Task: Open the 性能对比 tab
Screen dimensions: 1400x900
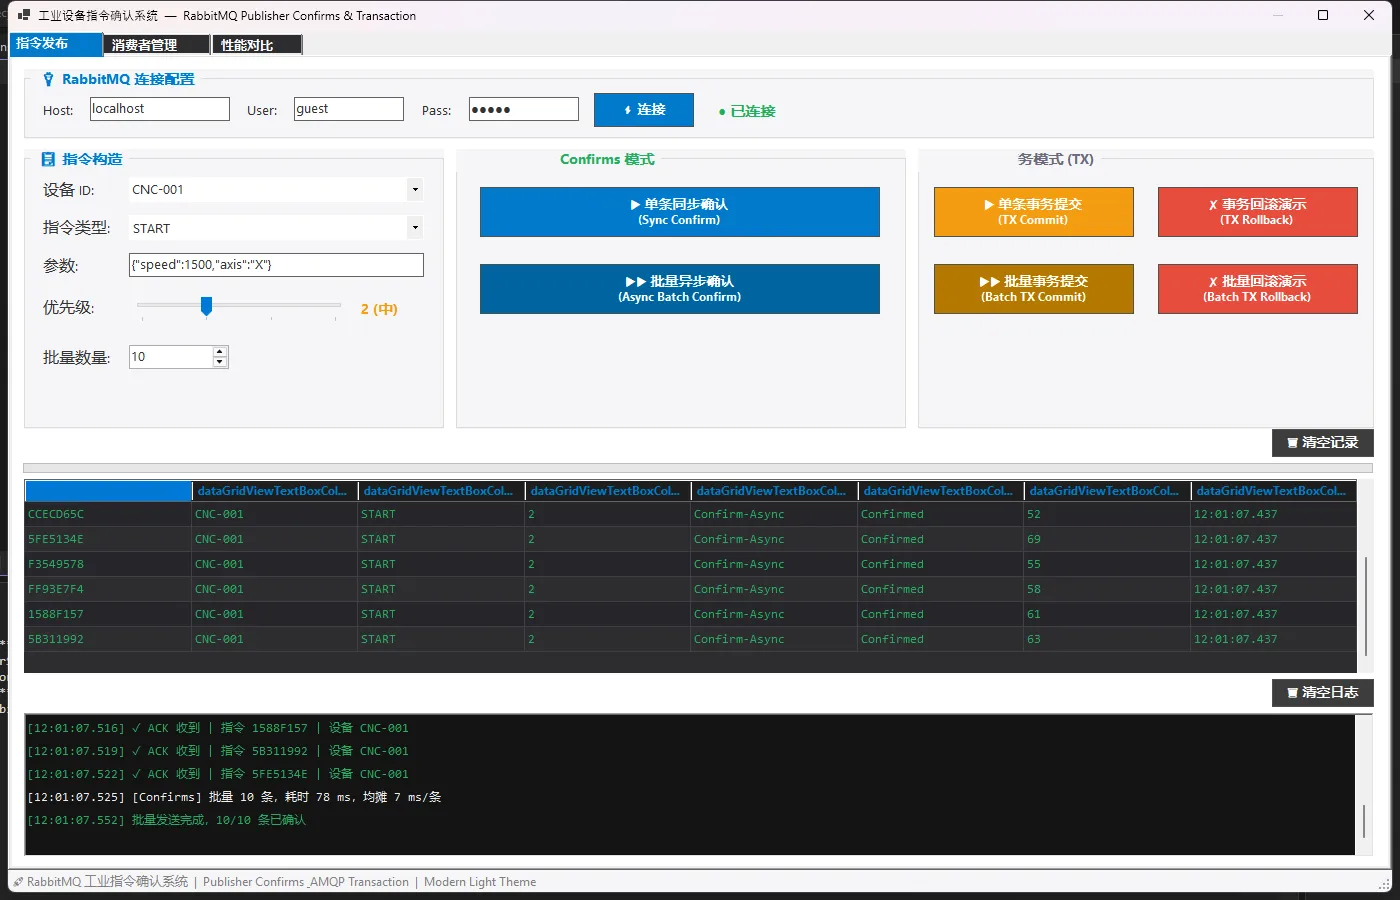Action: [x=257, y=45]
